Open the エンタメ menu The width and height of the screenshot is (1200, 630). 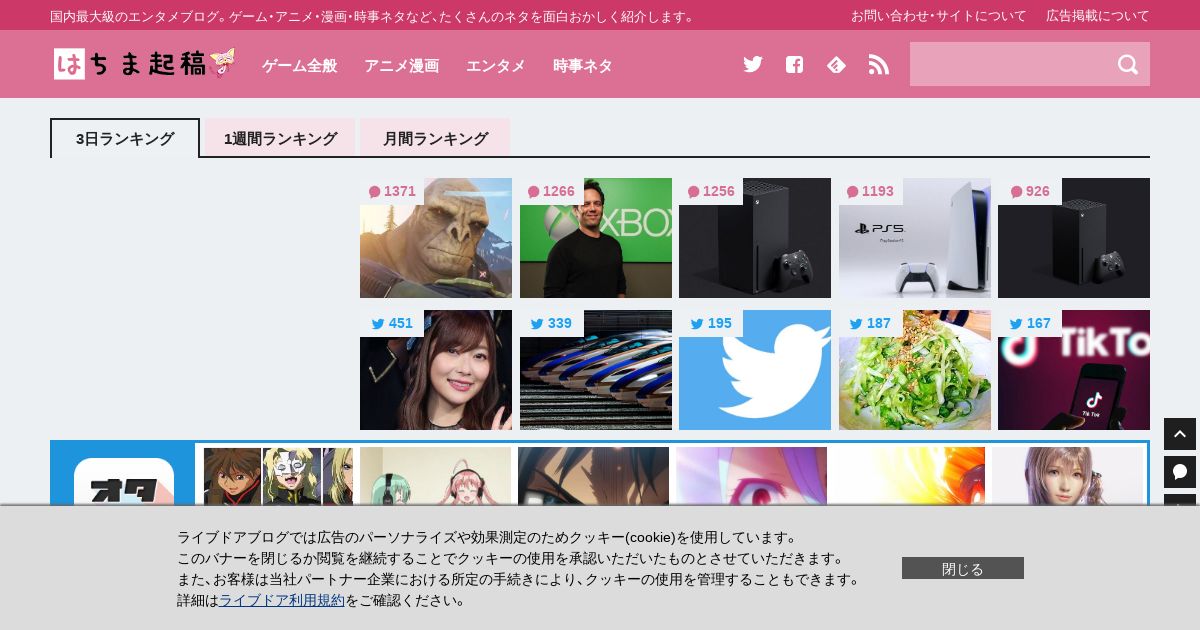click(496, 65)
